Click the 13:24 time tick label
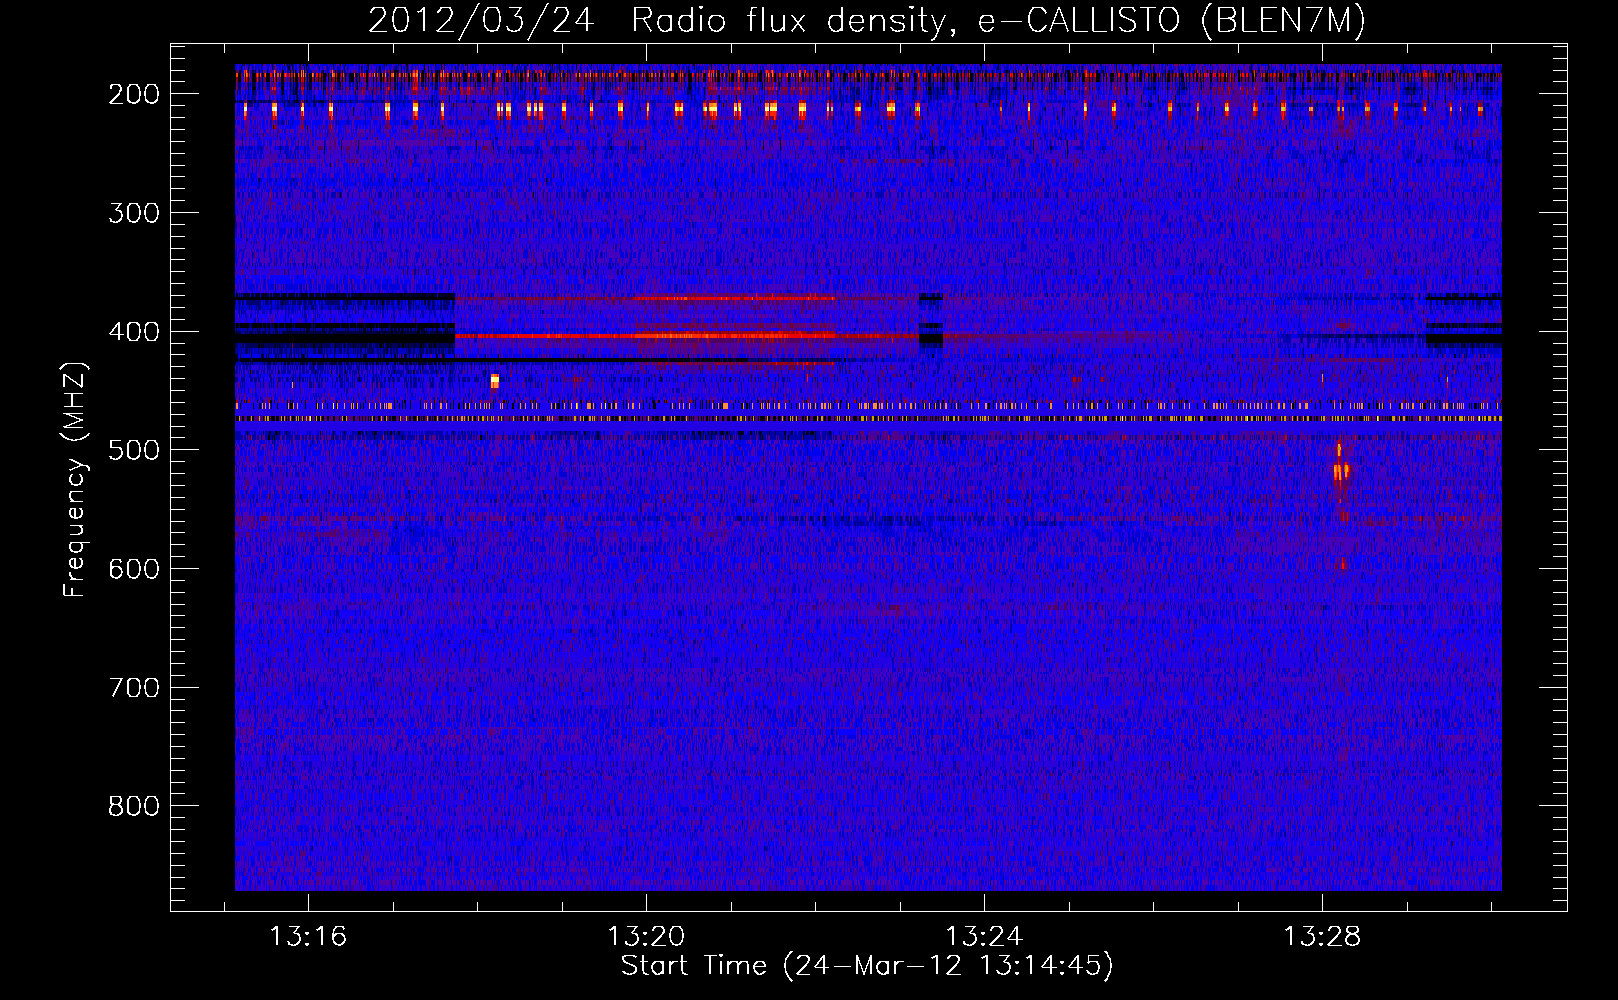1618x1000 pixels. pyautogui.click(x=984, y=937)
